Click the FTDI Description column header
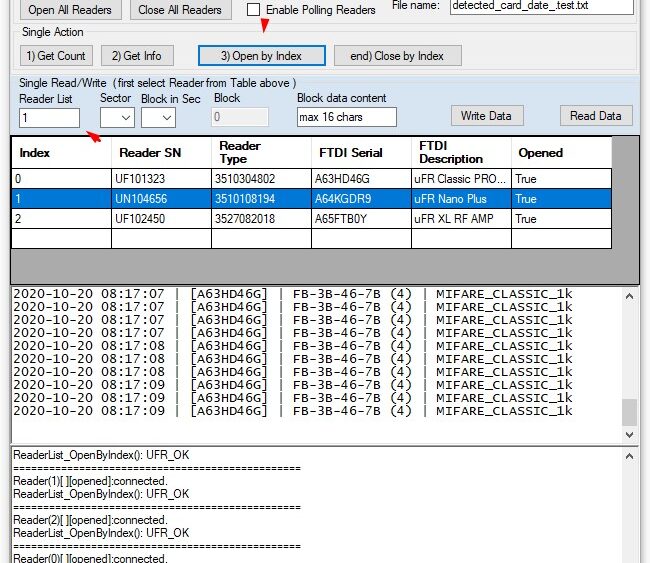This screenshot has width=650, height=563. [461, 153]
